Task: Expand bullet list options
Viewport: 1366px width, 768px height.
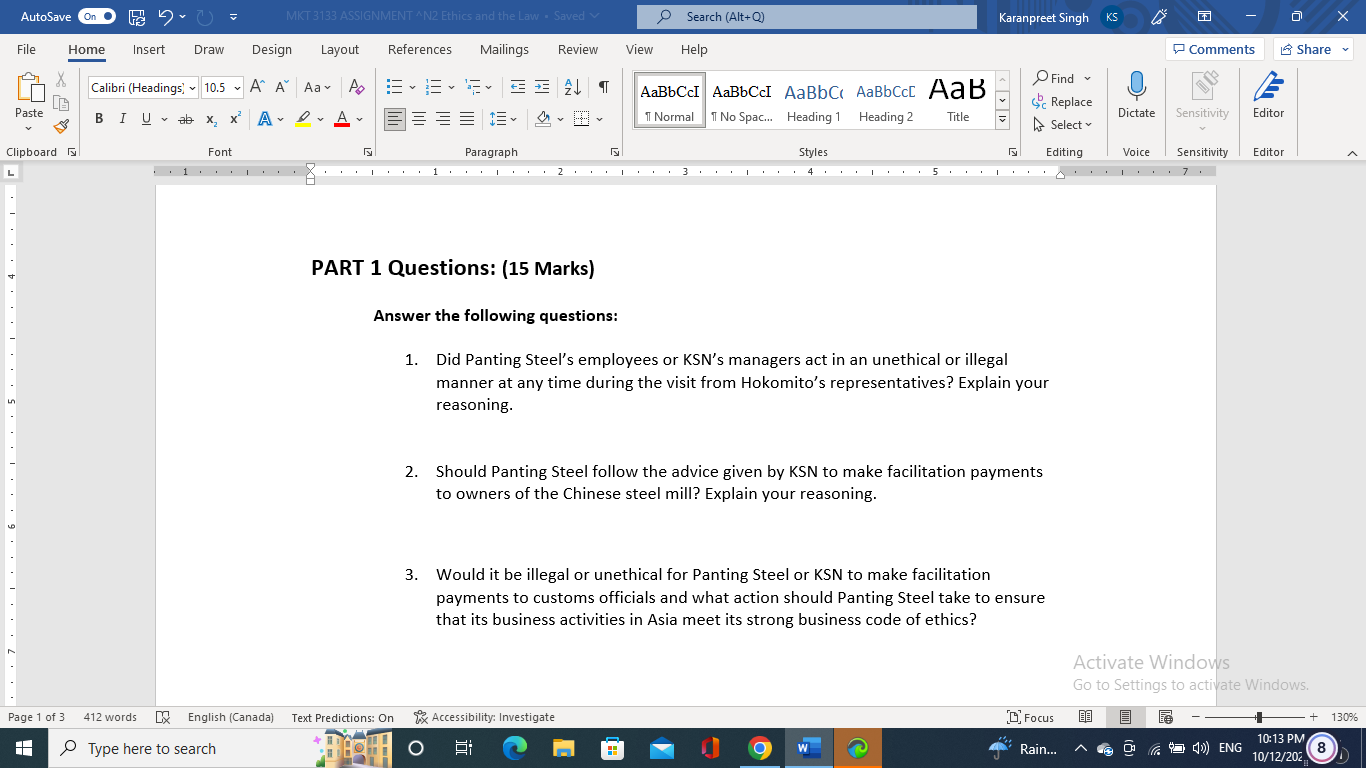Action: [x=412, y=87]
